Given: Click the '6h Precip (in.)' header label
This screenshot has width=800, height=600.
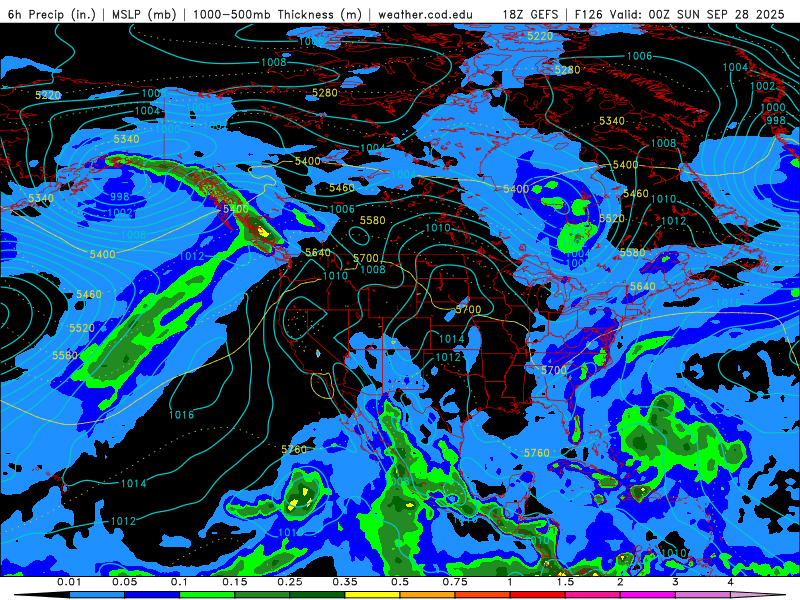Looking at the screenshot, I should pyautogui.click(x=52, y=14).
